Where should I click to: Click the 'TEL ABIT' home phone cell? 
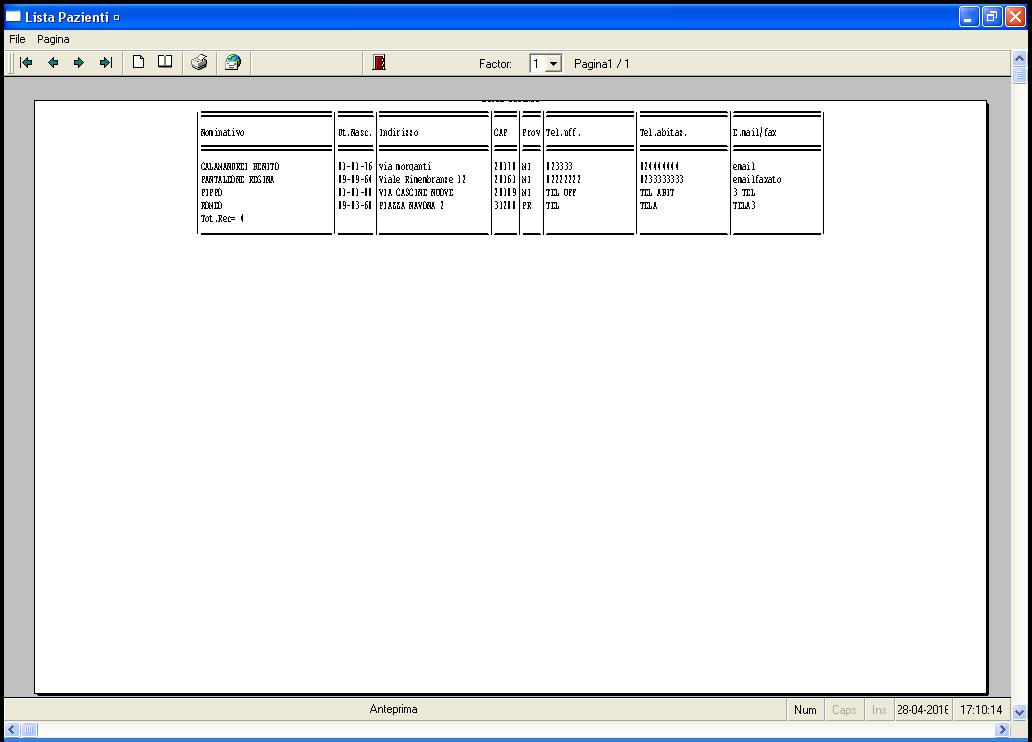point(657,193)
